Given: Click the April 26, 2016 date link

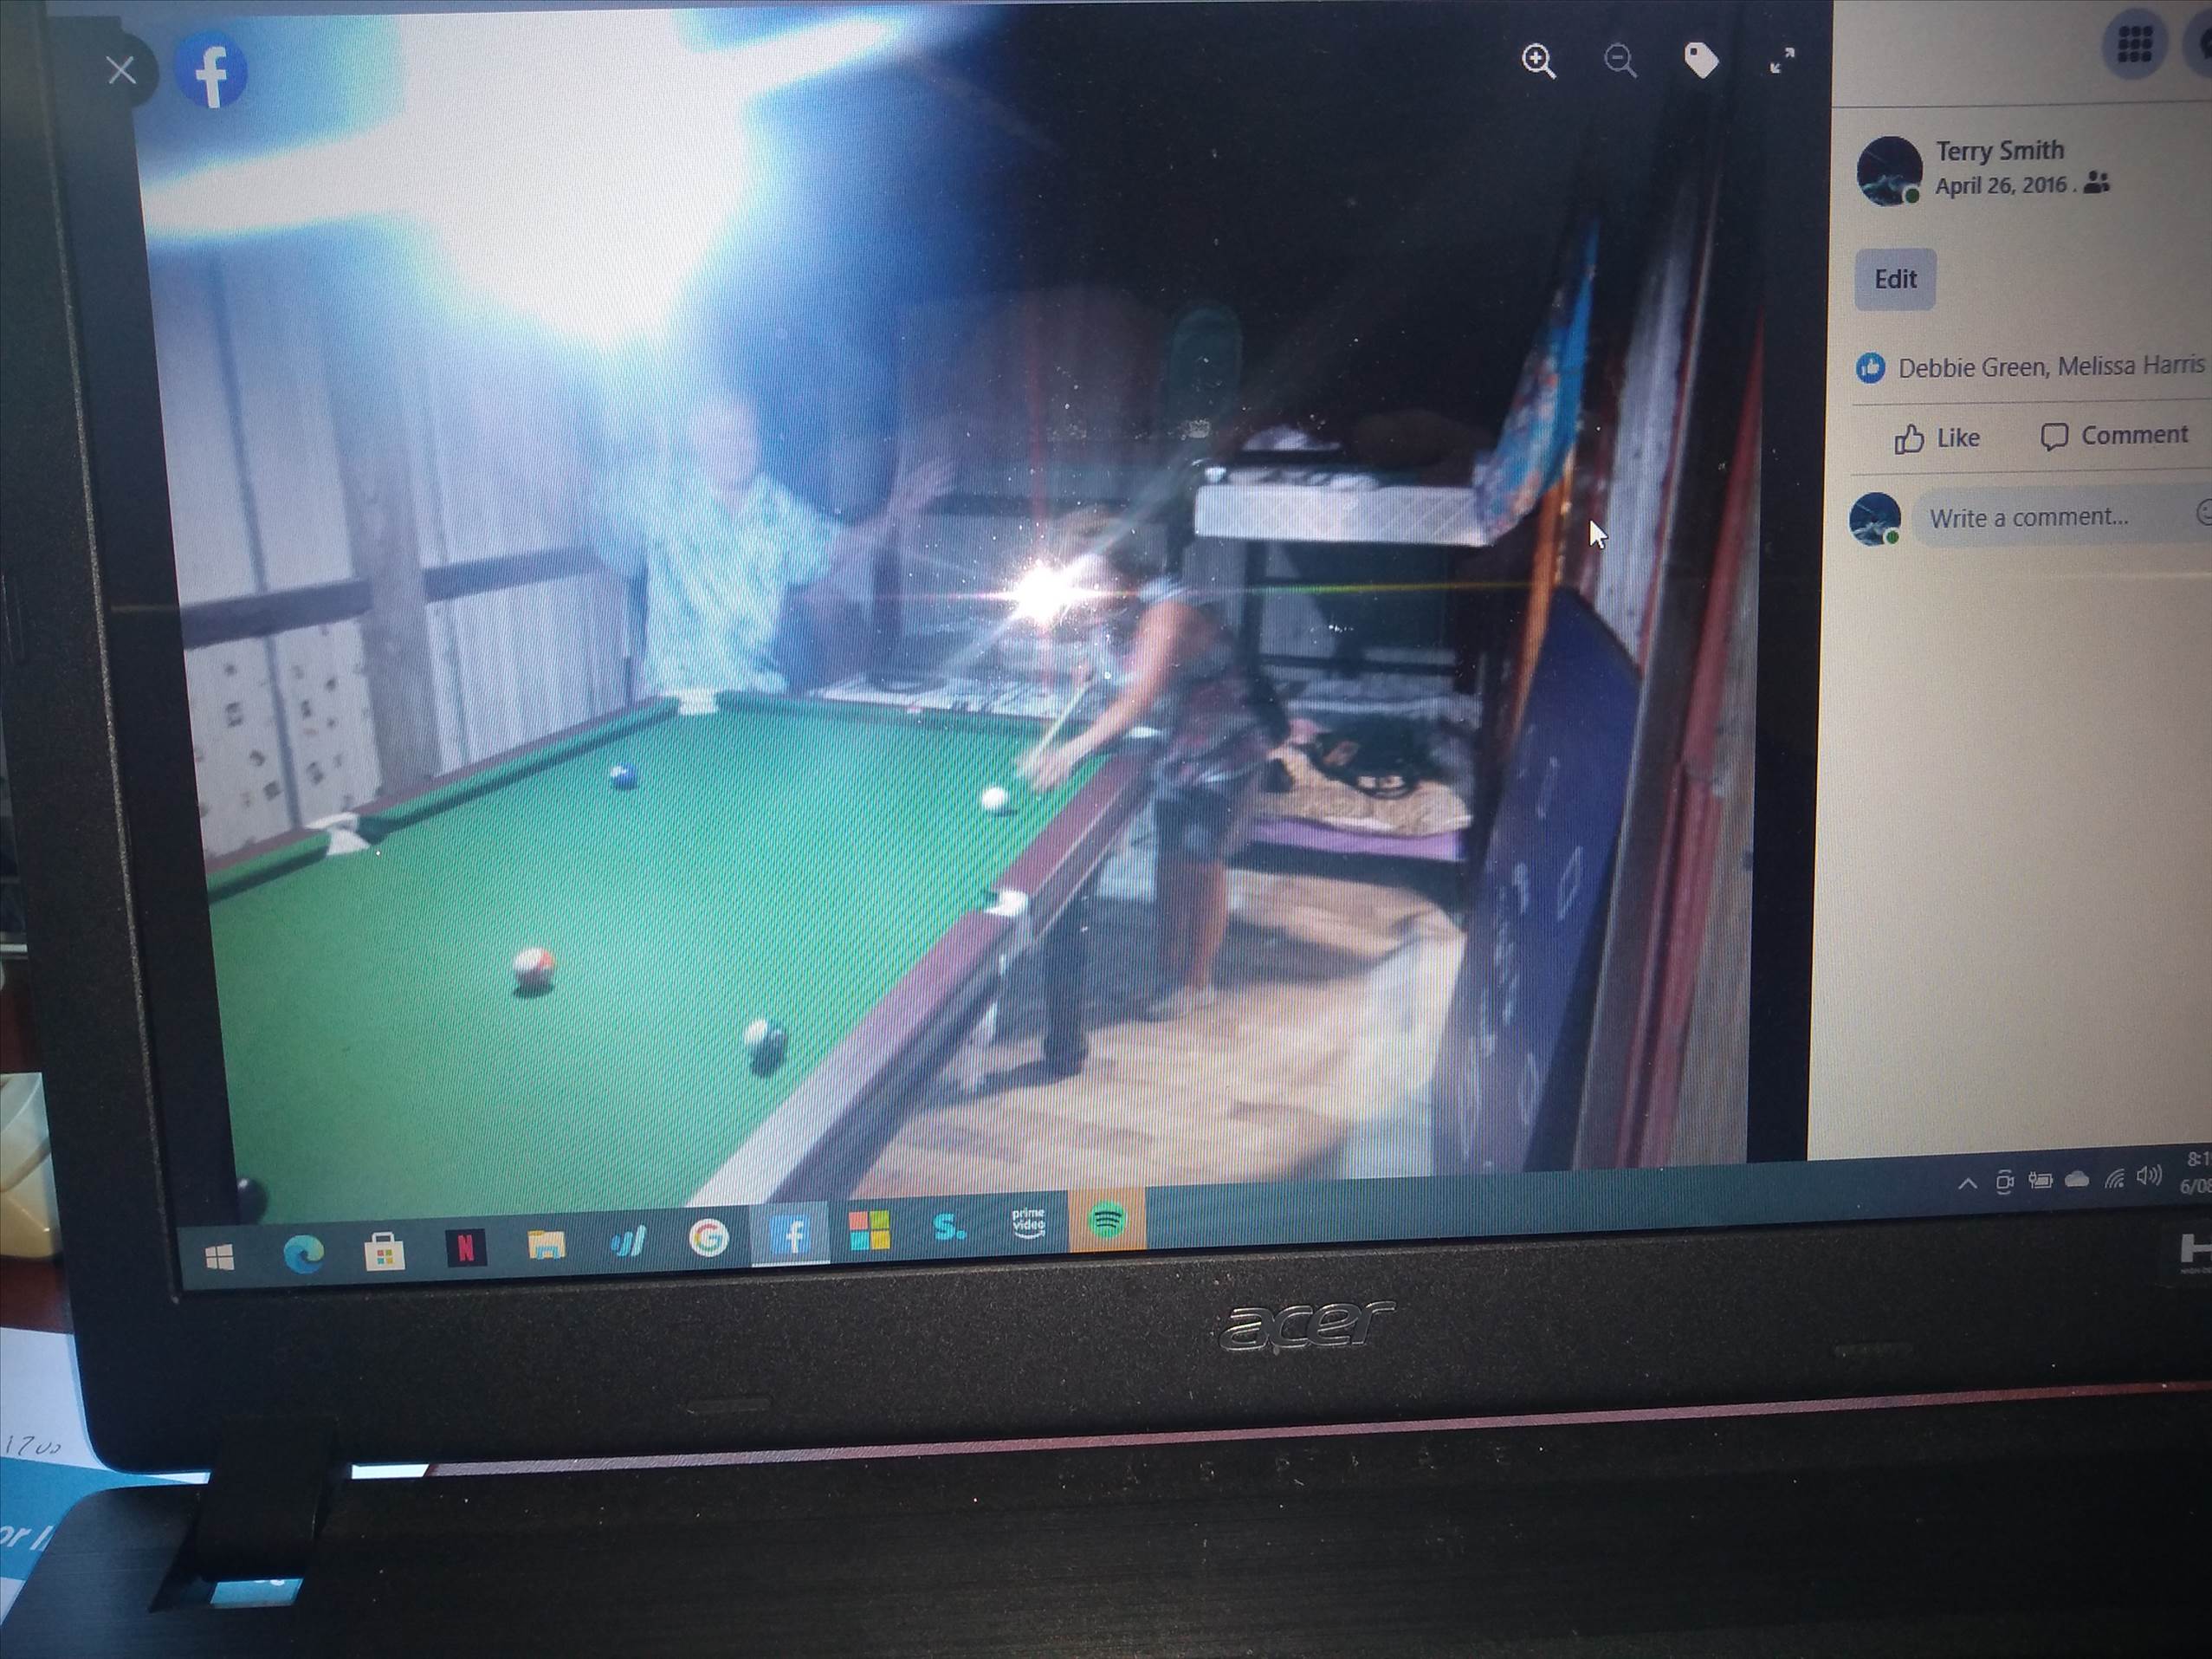Looking at the screenshot, I should tap(2000, 186).
